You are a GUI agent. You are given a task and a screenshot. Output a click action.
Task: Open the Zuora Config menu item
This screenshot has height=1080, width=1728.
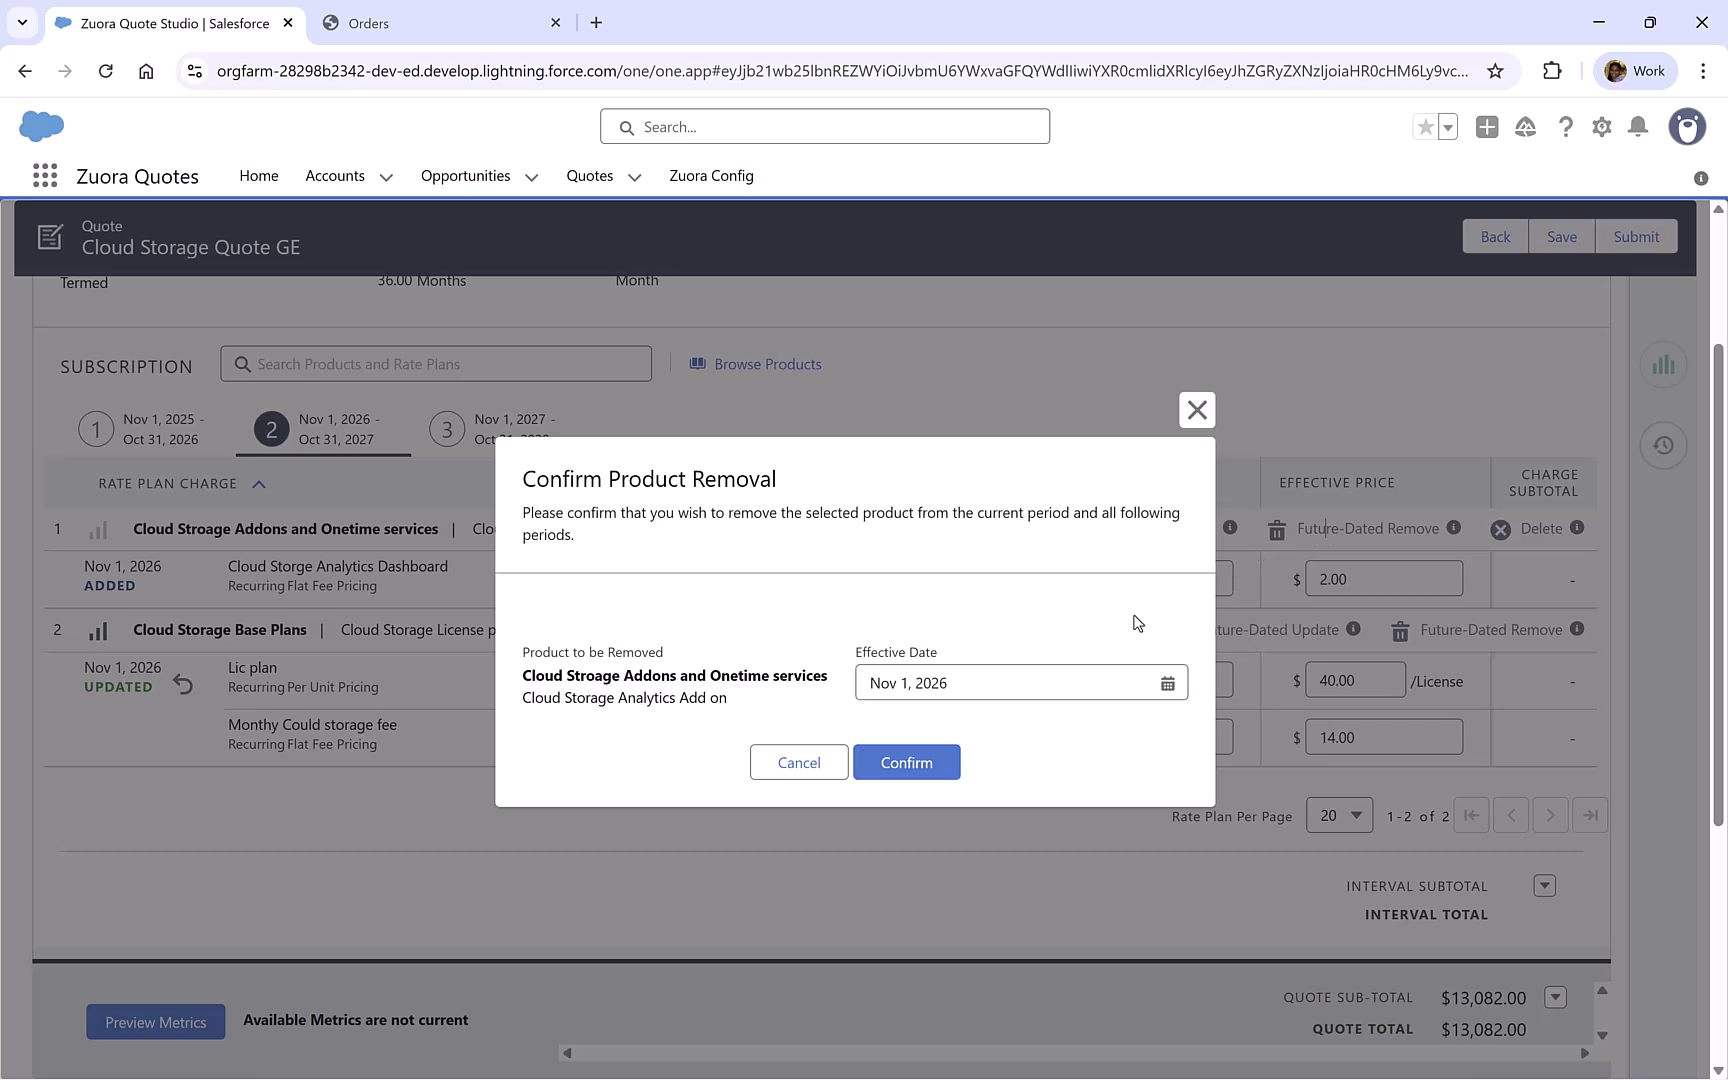(x=711, y=176)
